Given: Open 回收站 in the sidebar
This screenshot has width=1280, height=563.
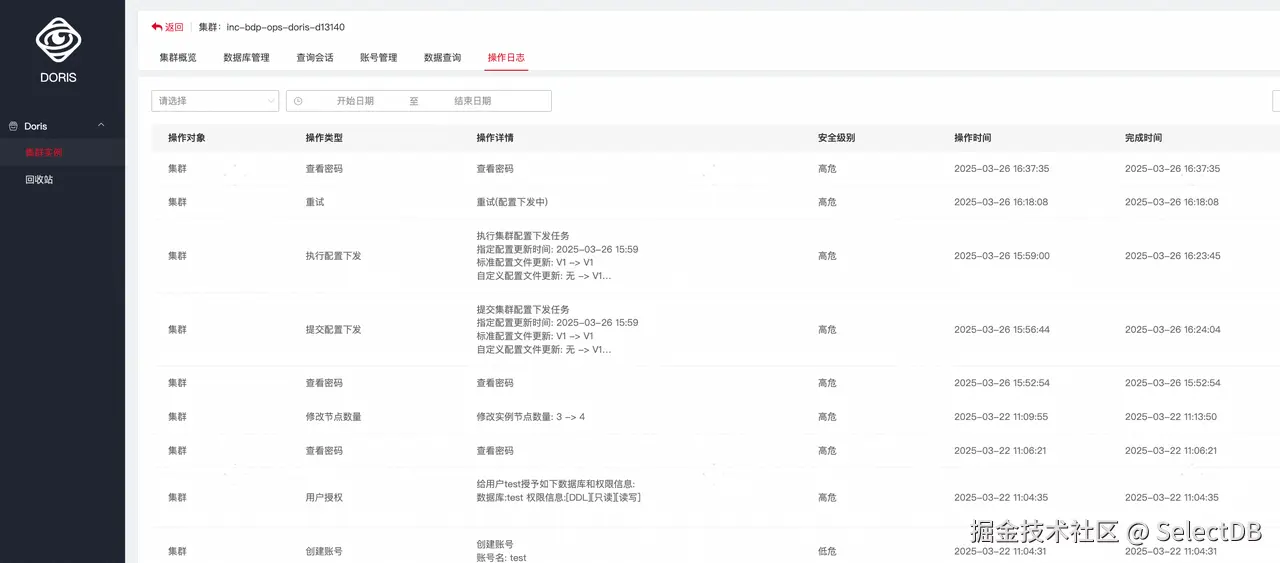Looking at the screenshot, I should (x=39, y=180).
